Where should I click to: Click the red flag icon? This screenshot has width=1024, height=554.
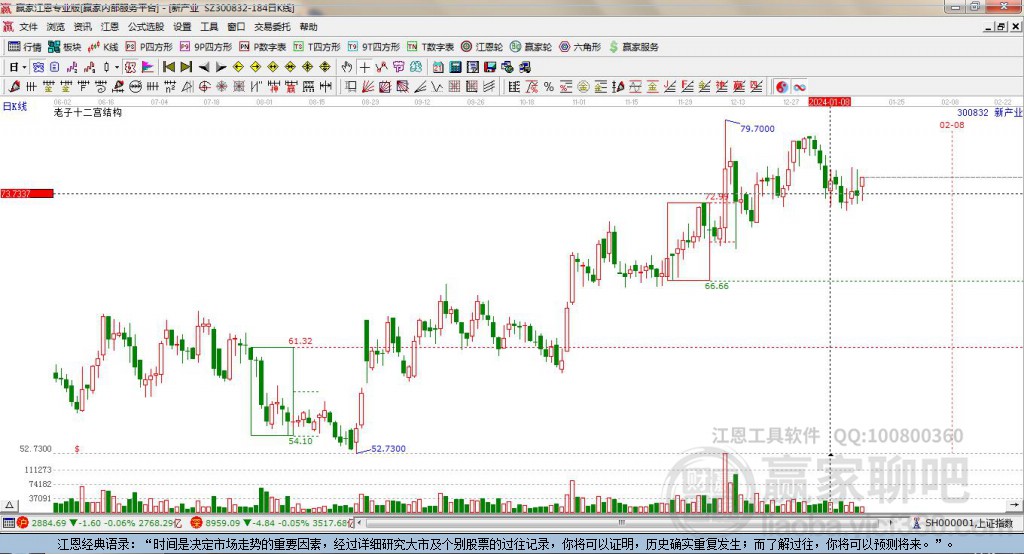(x=148, y=67)
